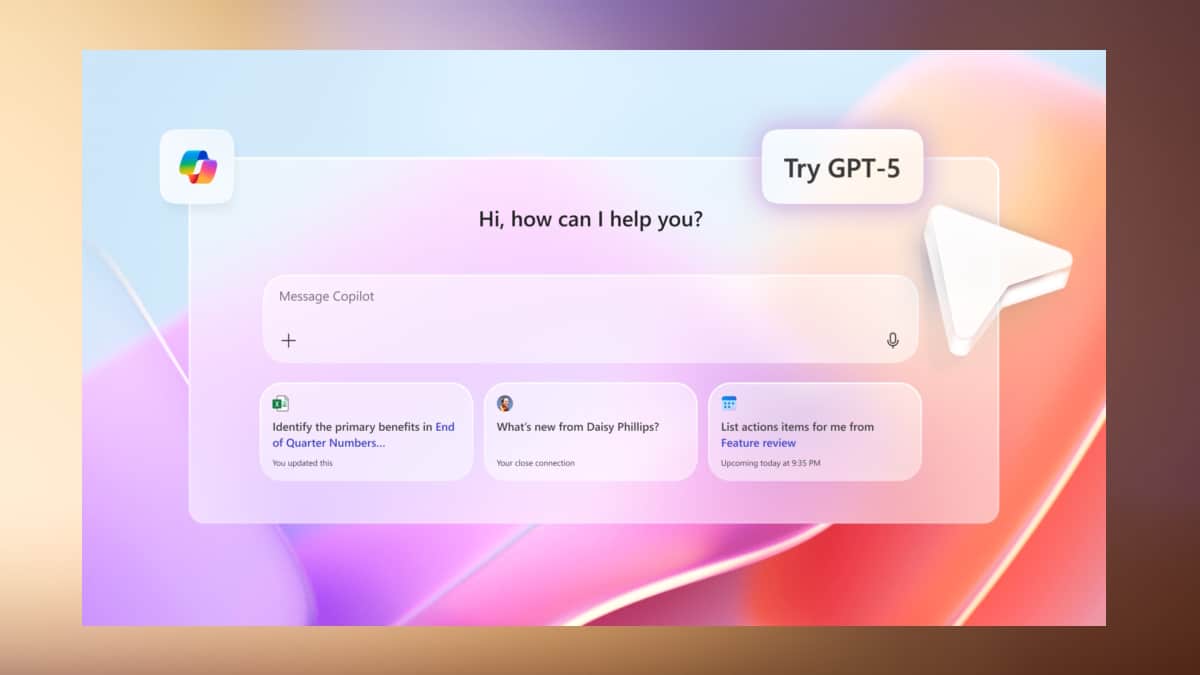The width and height of the screenshot is (1200, 675).
Task: Click Daisy Phillips's profile avatar
Action: tap(504, 403)
